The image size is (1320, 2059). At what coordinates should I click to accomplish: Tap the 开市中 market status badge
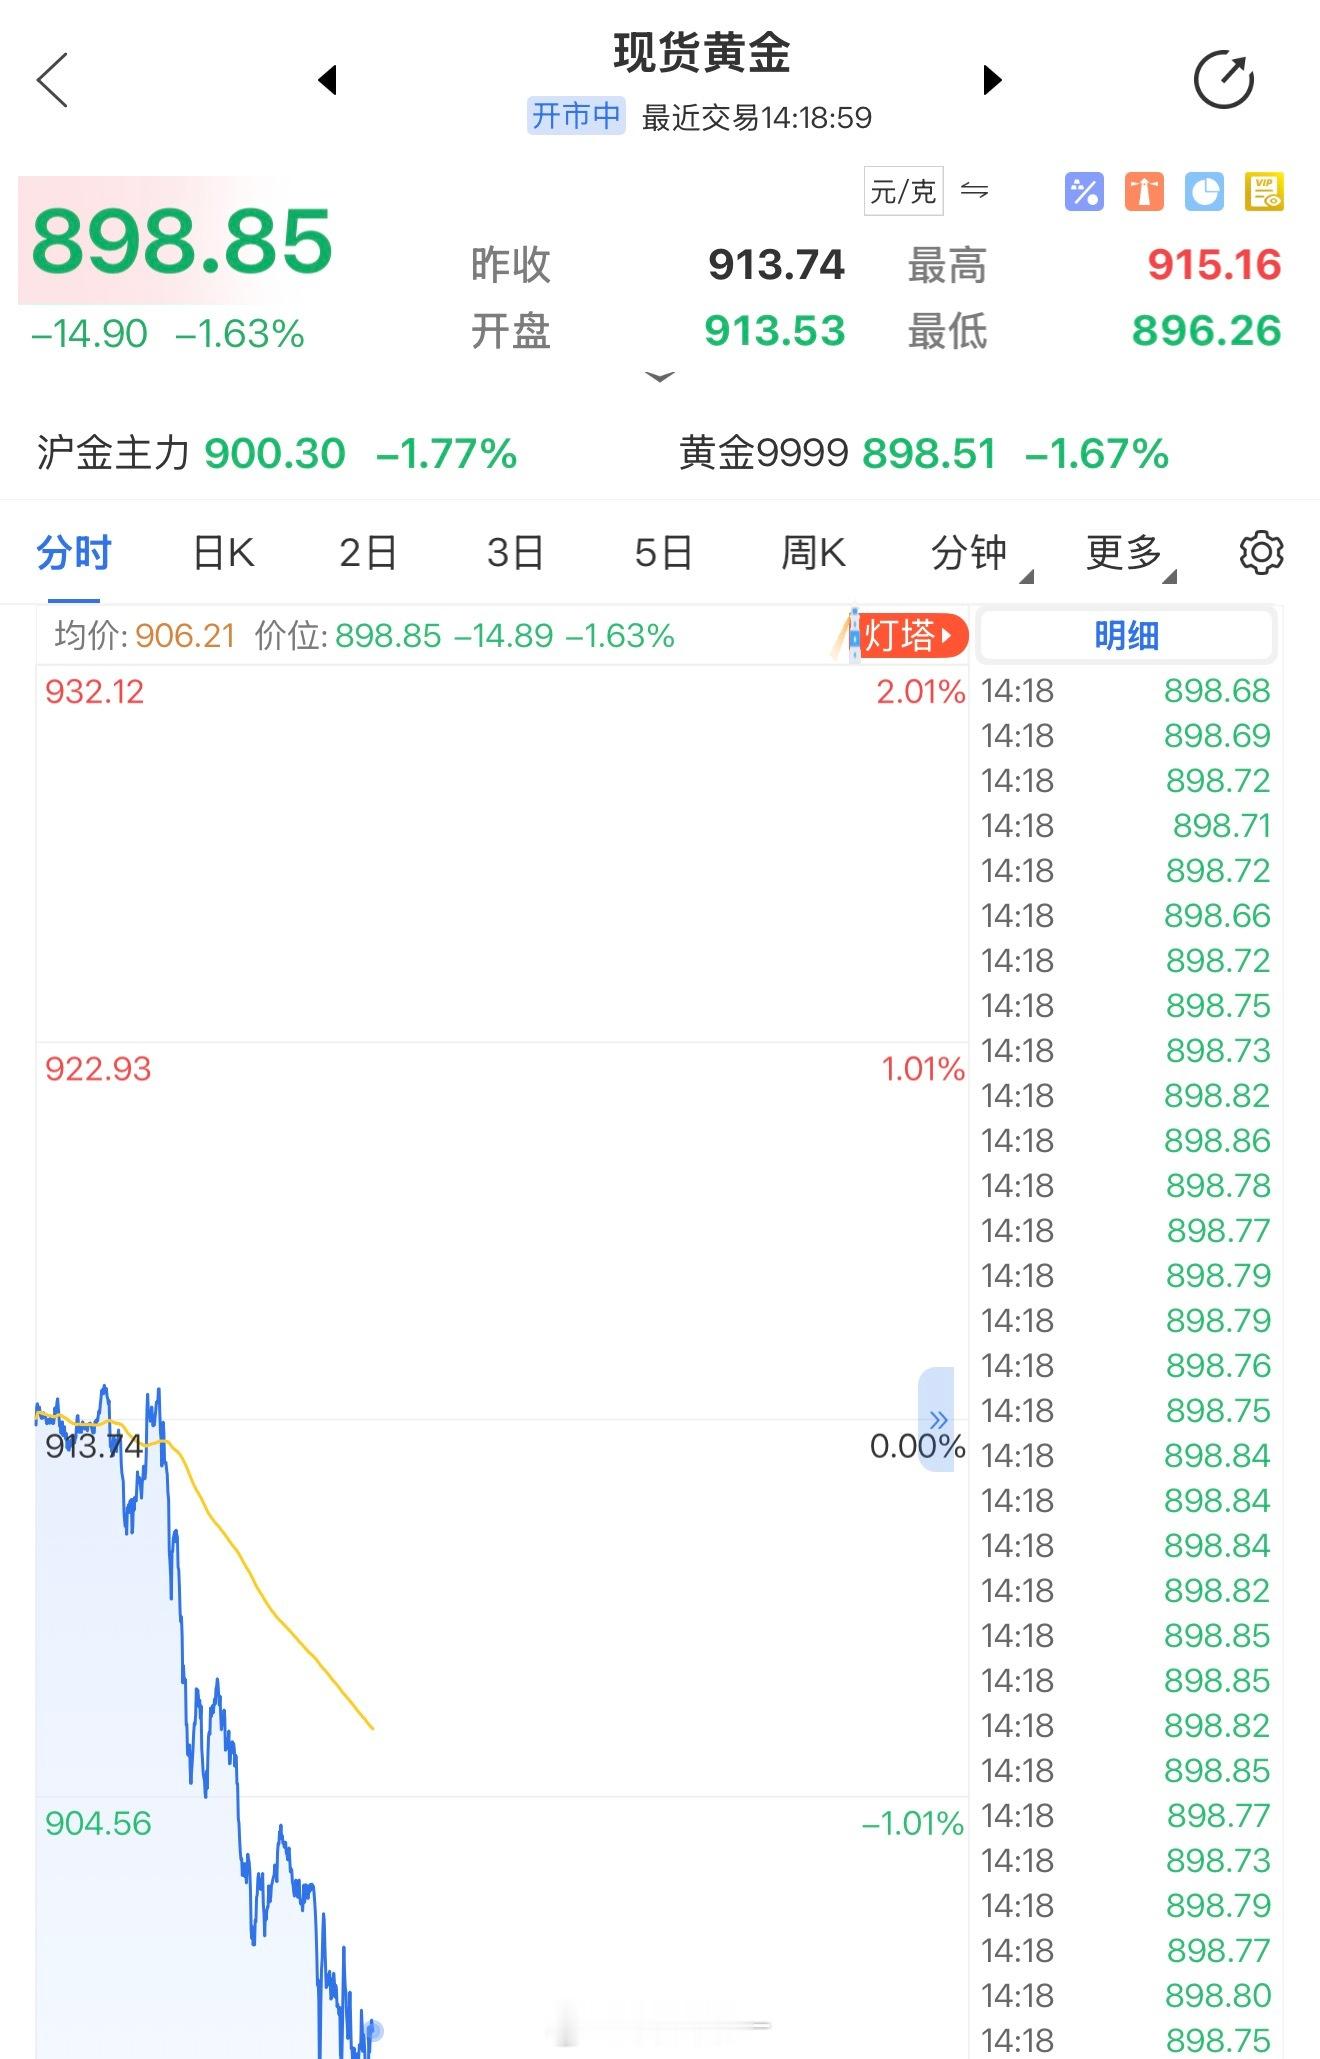pyautogui.click(x=576, y=116)
